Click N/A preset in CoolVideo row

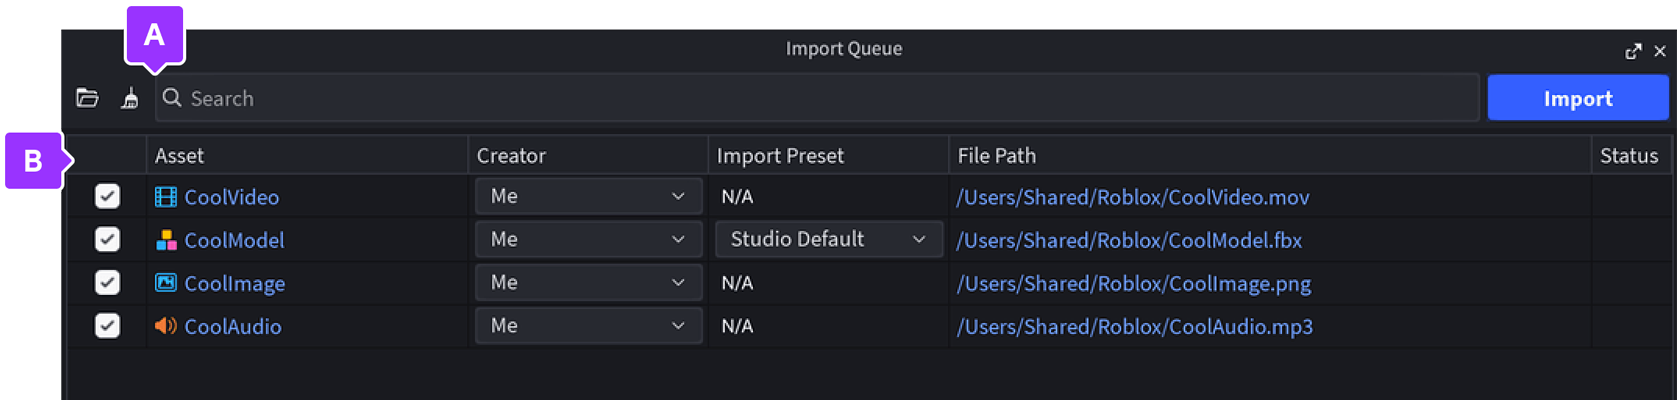click(x=737, y=197)
